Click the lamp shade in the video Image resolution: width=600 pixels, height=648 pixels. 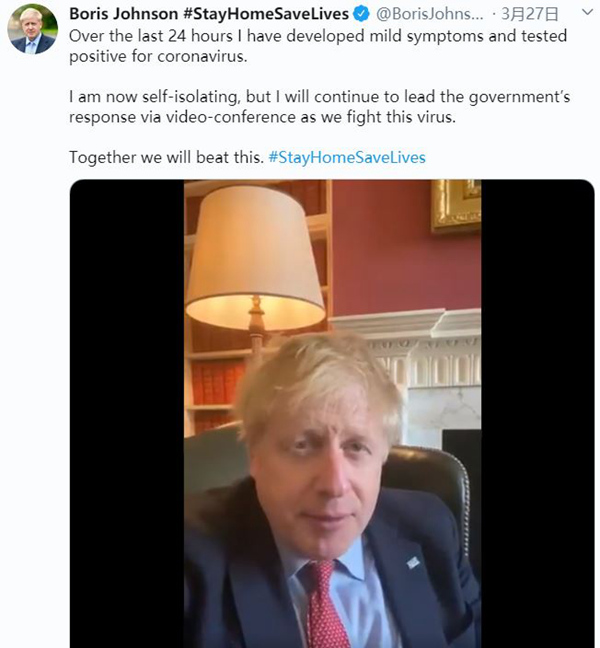tap(256, 260)
